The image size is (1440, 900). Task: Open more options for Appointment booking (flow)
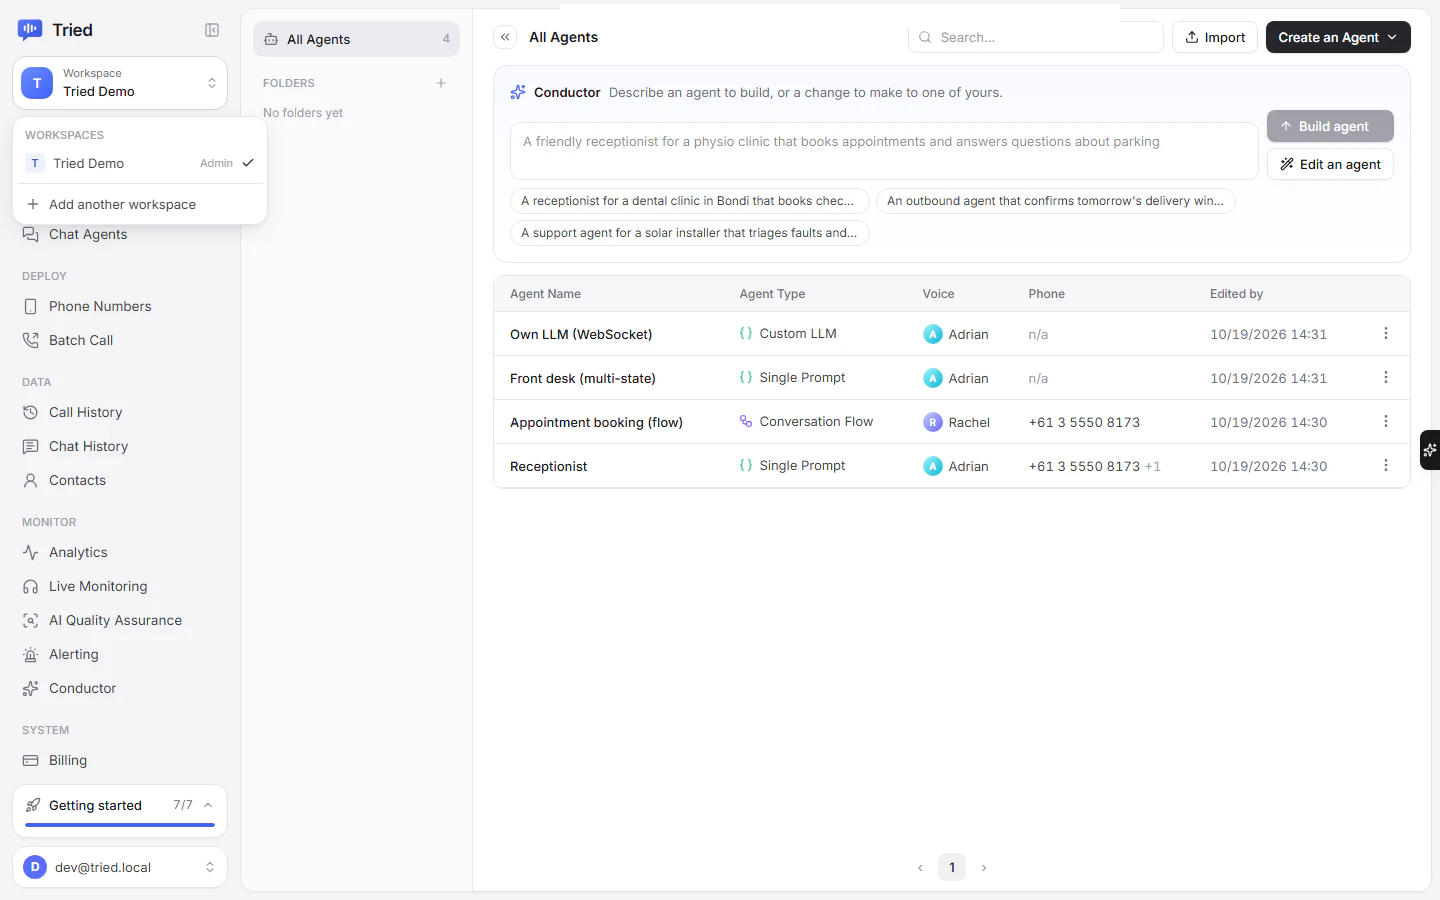point(1386,421)
